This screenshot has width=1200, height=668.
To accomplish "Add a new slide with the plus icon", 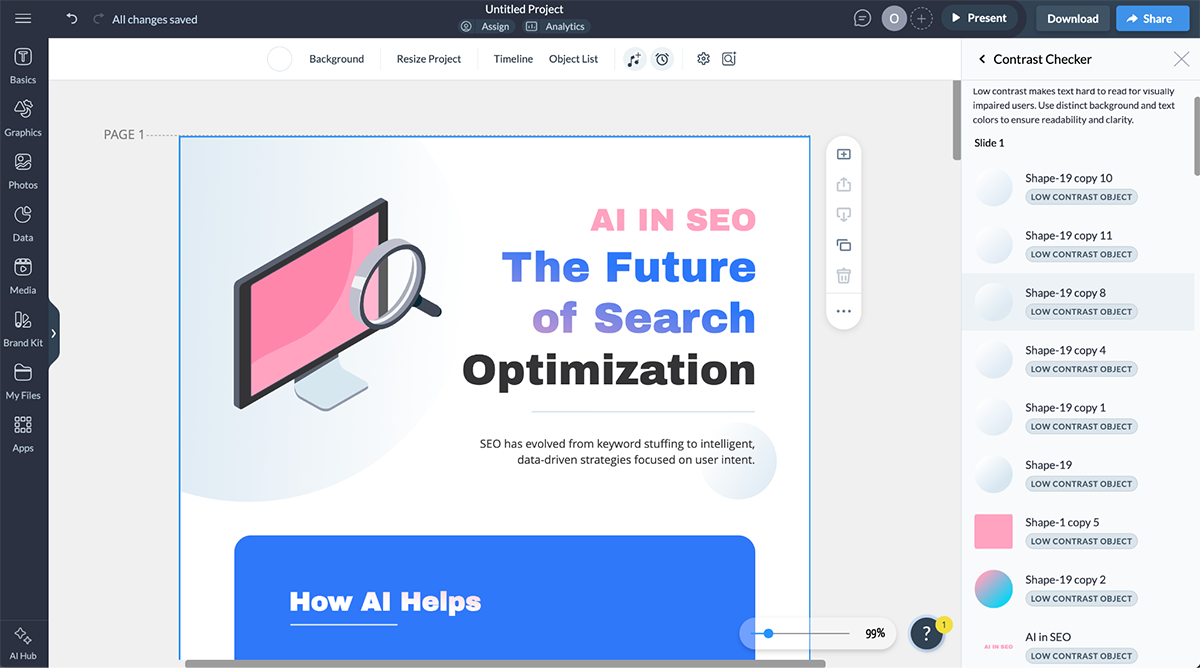I will pos(843,153).
